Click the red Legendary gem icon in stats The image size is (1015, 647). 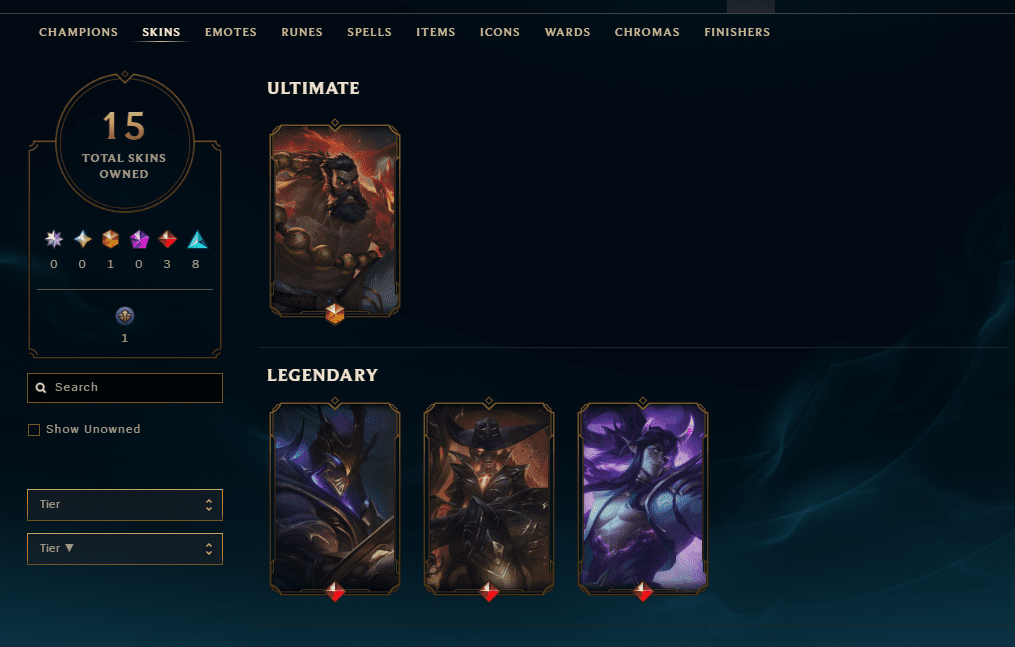[168, 239]
